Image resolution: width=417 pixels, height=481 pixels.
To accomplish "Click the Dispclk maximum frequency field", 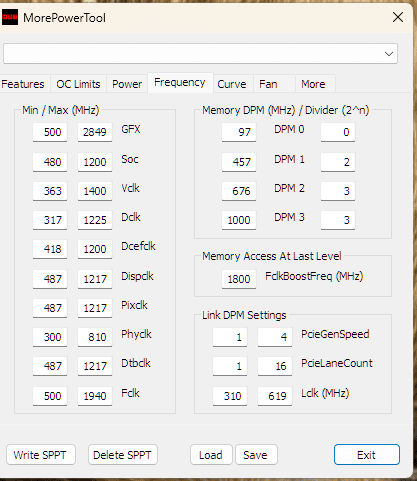I will click(x=95, y=279).
